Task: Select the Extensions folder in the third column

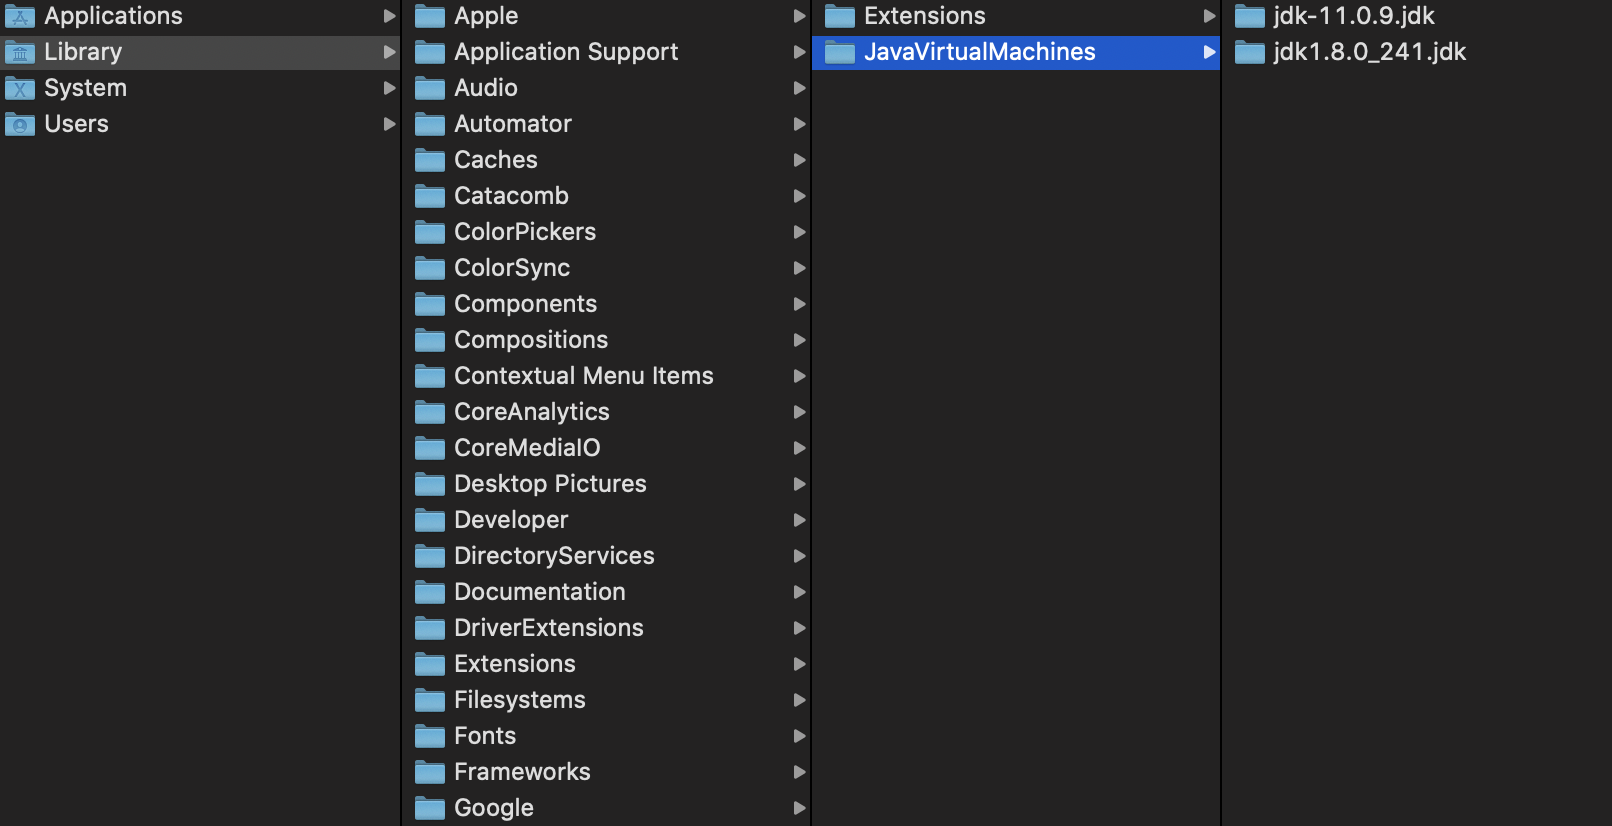Action: coord(923,15)
